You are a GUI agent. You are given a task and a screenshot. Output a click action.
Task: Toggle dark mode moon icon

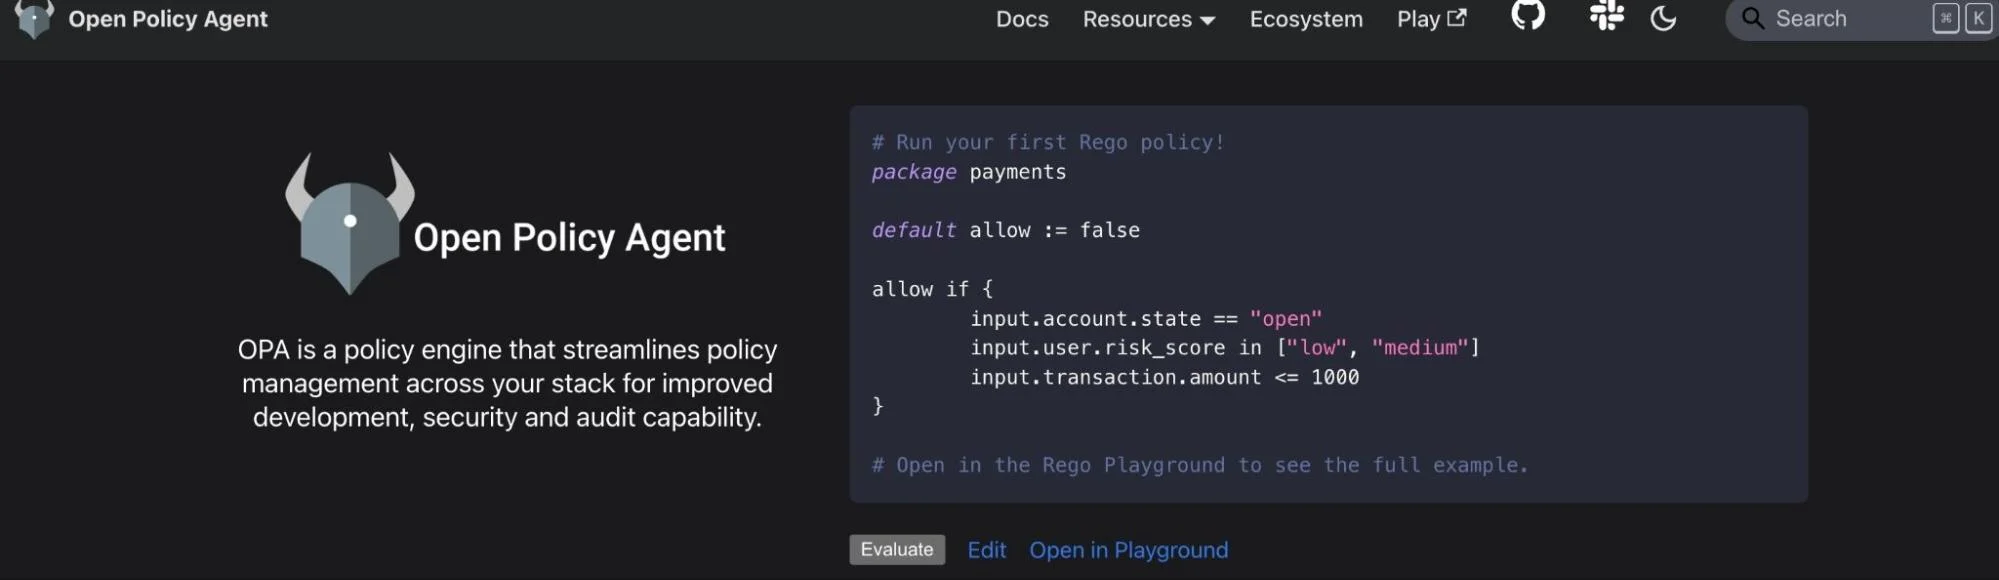click(1663, 18)
